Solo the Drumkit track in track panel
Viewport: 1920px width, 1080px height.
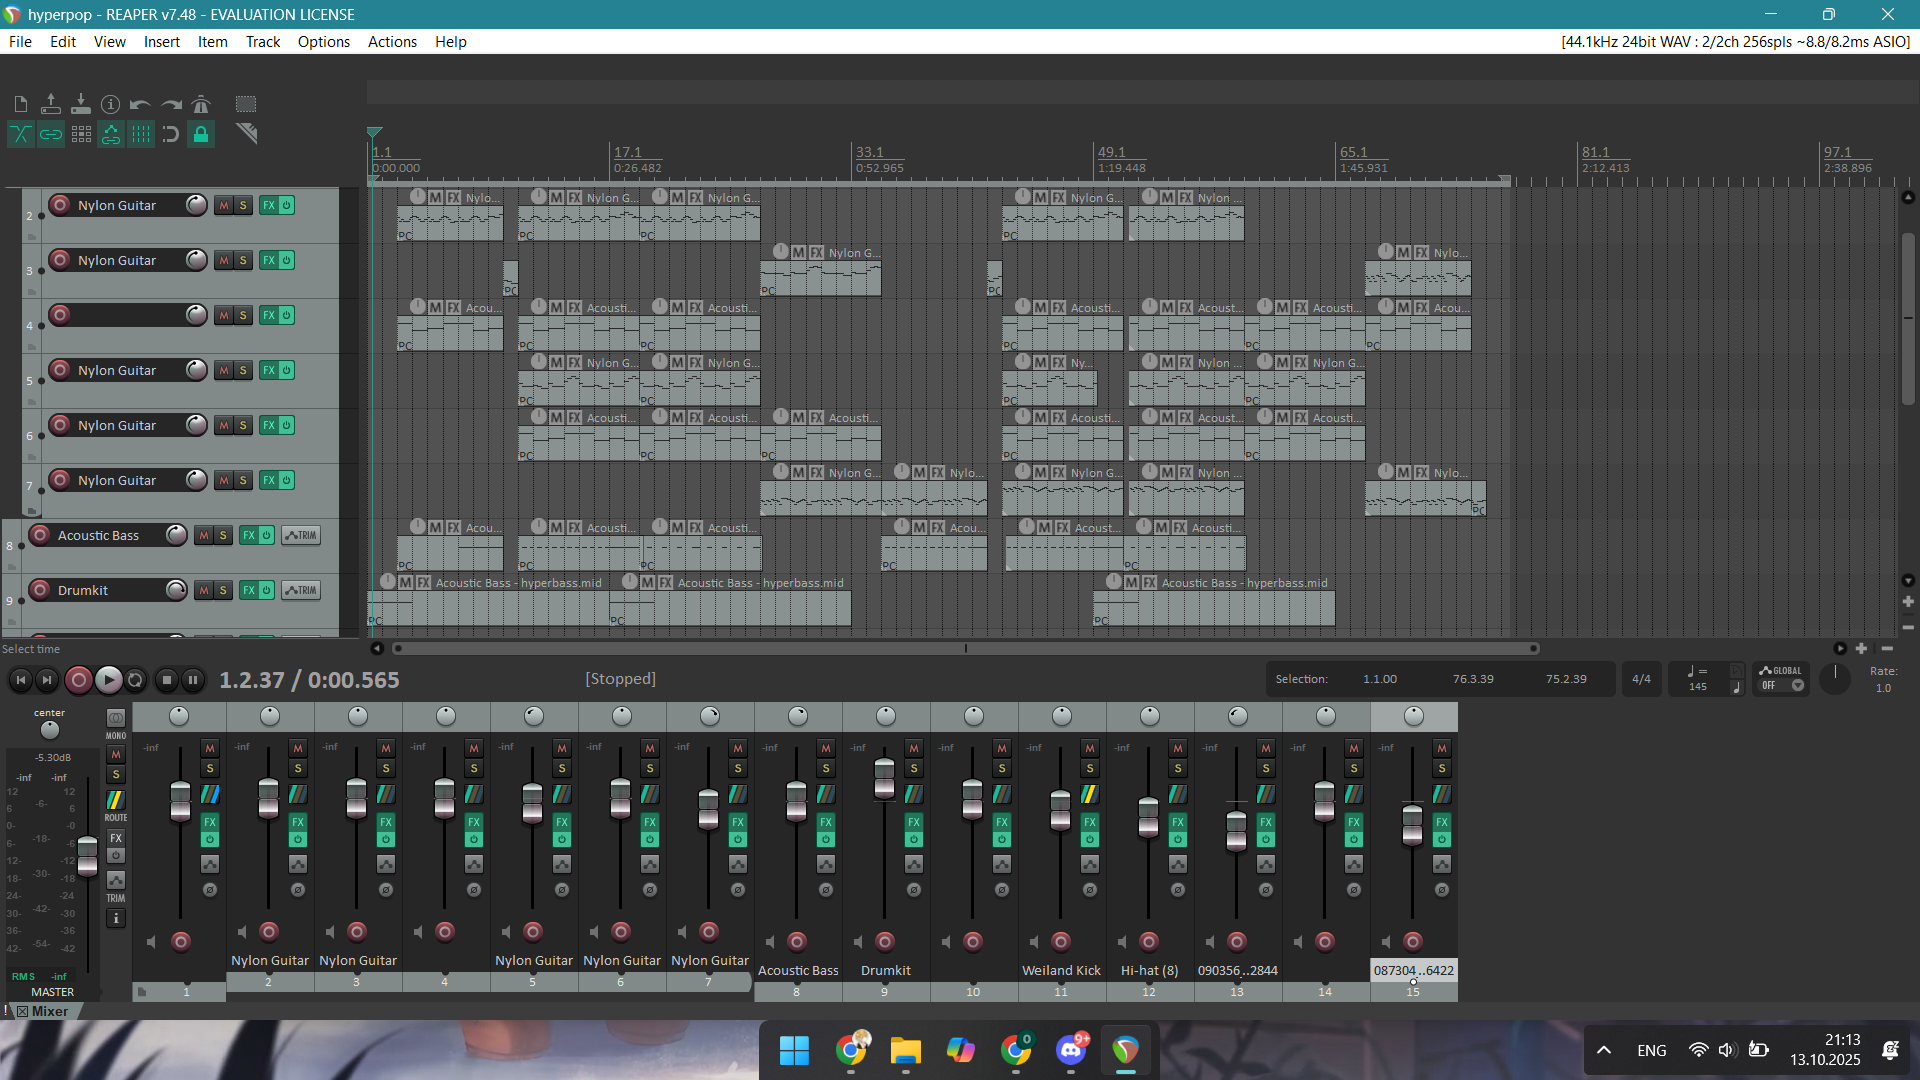[223, 591]
